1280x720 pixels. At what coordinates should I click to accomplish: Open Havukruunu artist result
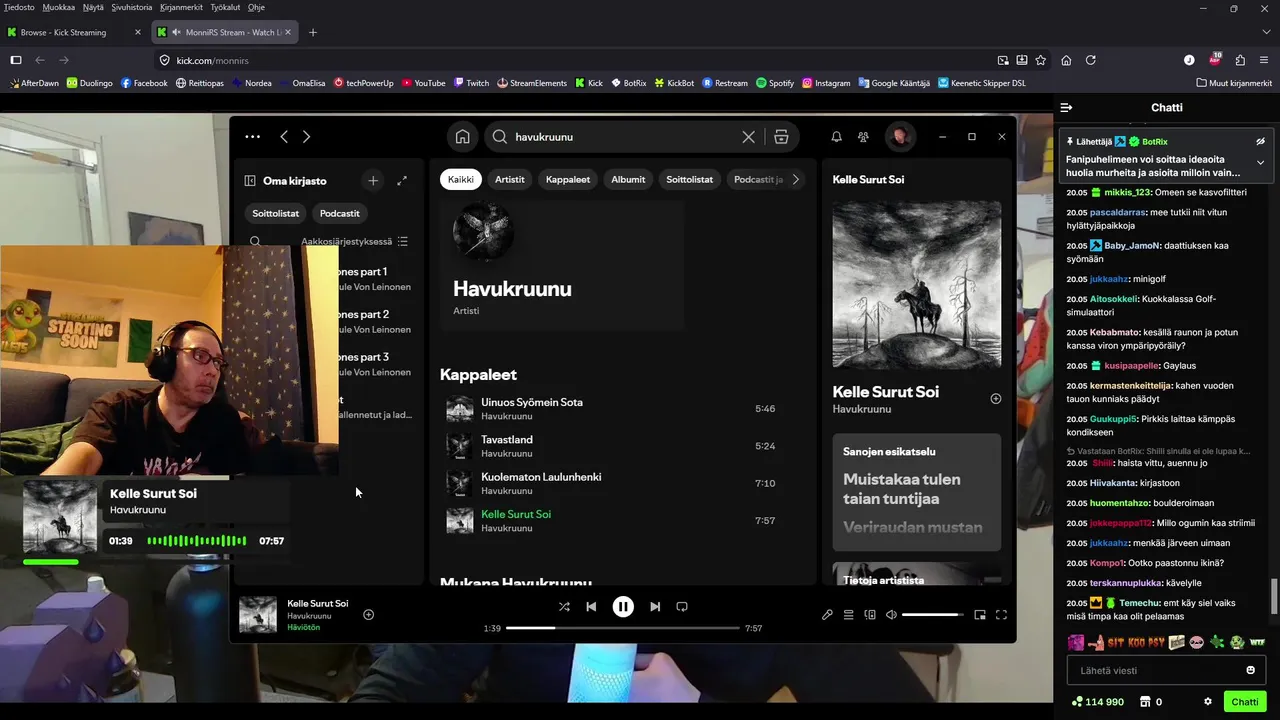click(562, 263)
